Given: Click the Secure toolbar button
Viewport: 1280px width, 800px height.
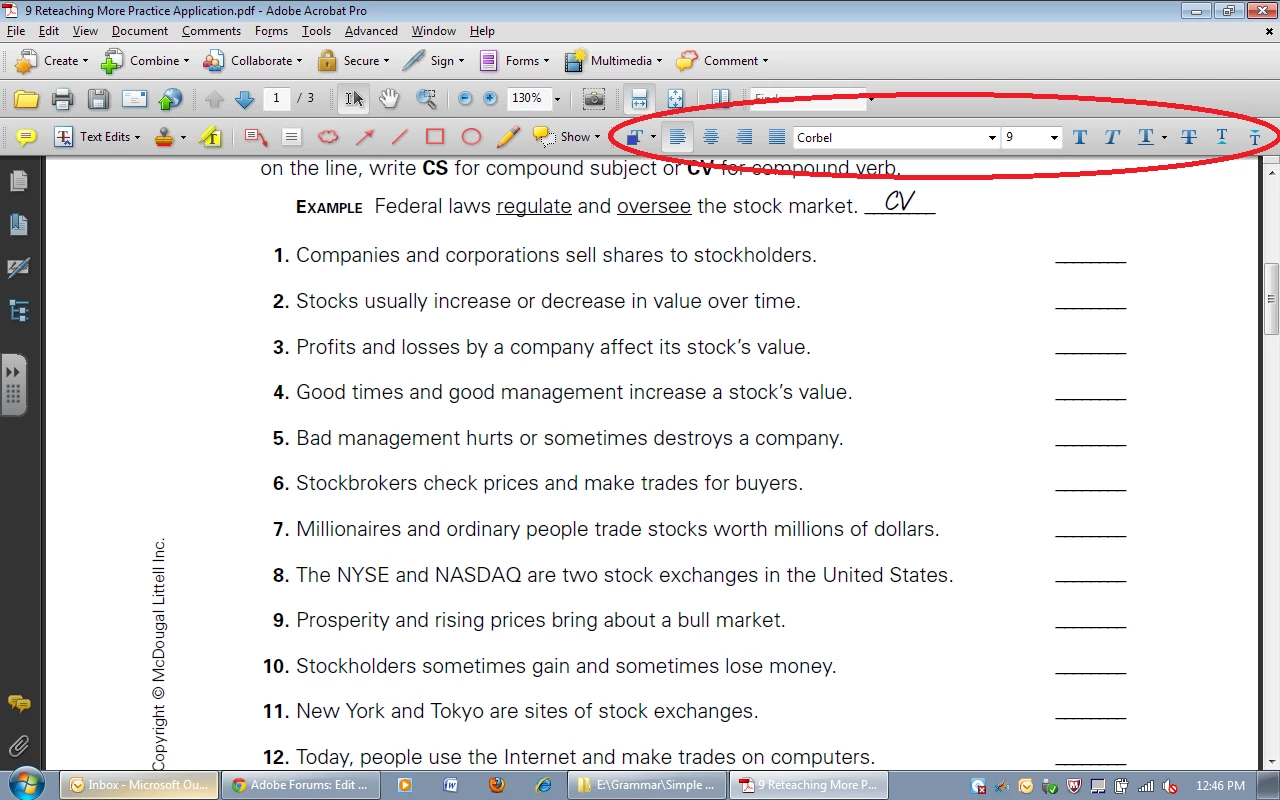Looking at the screenshot, I should 354,61.
